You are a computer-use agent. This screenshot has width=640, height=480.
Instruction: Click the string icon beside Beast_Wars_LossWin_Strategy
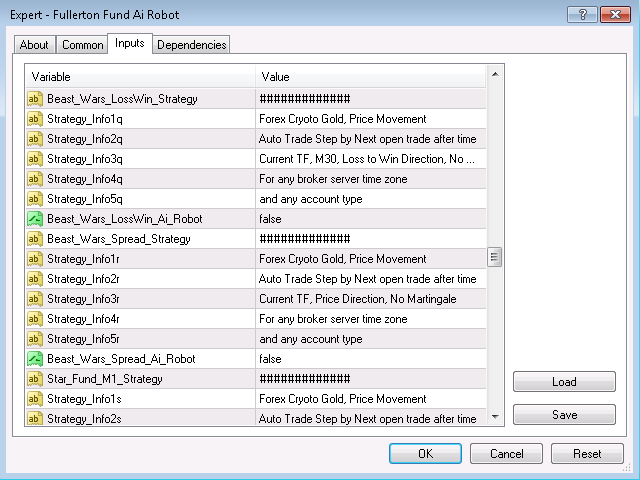pos(35,99)
